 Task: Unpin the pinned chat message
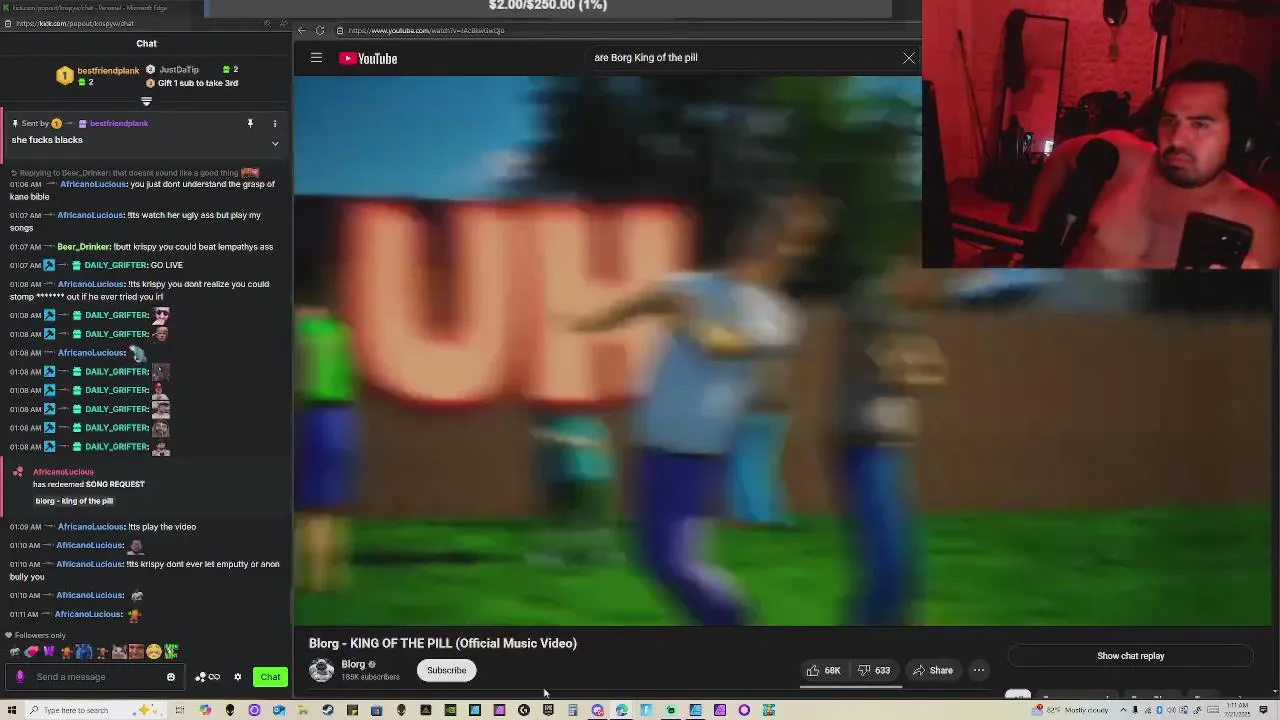click(250, 123)
